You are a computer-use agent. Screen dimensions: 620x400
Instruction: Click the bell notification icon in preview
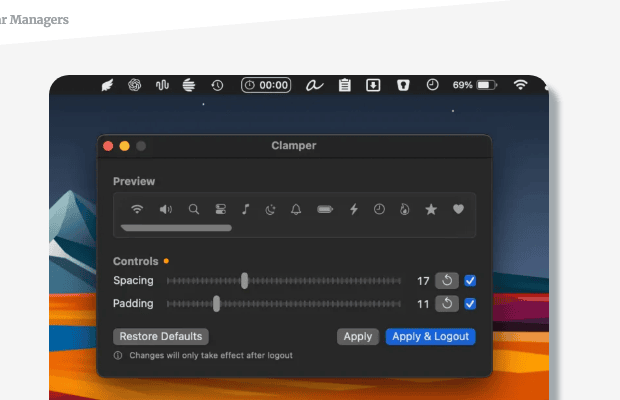pyautogui.click(x=296, y=209)
